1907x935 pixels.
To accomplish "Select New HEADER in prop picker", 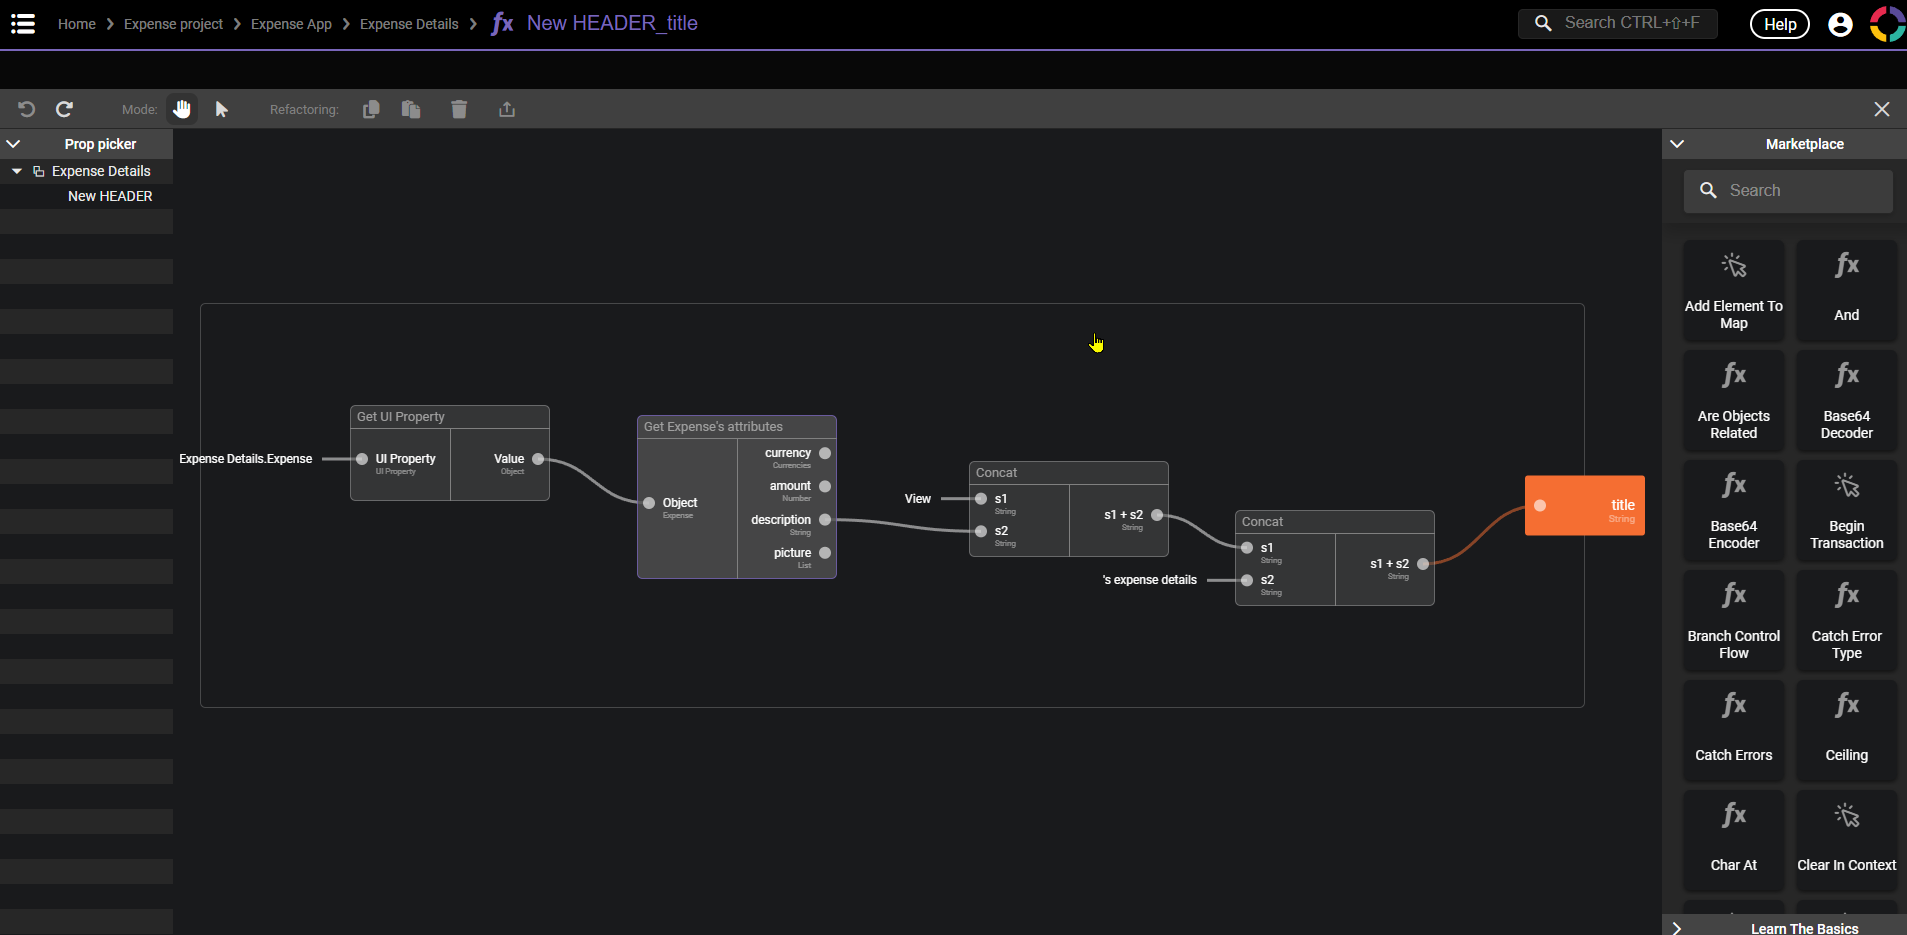I will (x=110, y=196).
